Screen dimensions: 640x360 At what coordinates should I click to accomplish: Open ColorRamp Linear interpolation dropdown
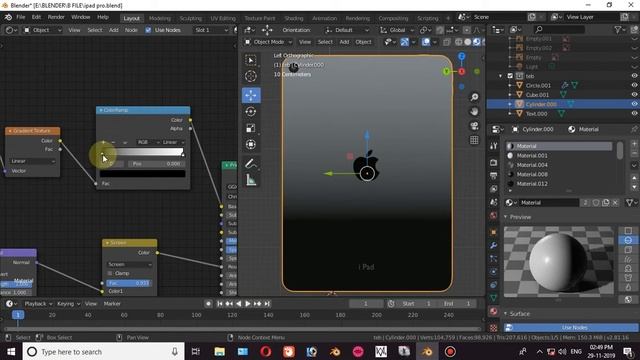pos(173,142)
